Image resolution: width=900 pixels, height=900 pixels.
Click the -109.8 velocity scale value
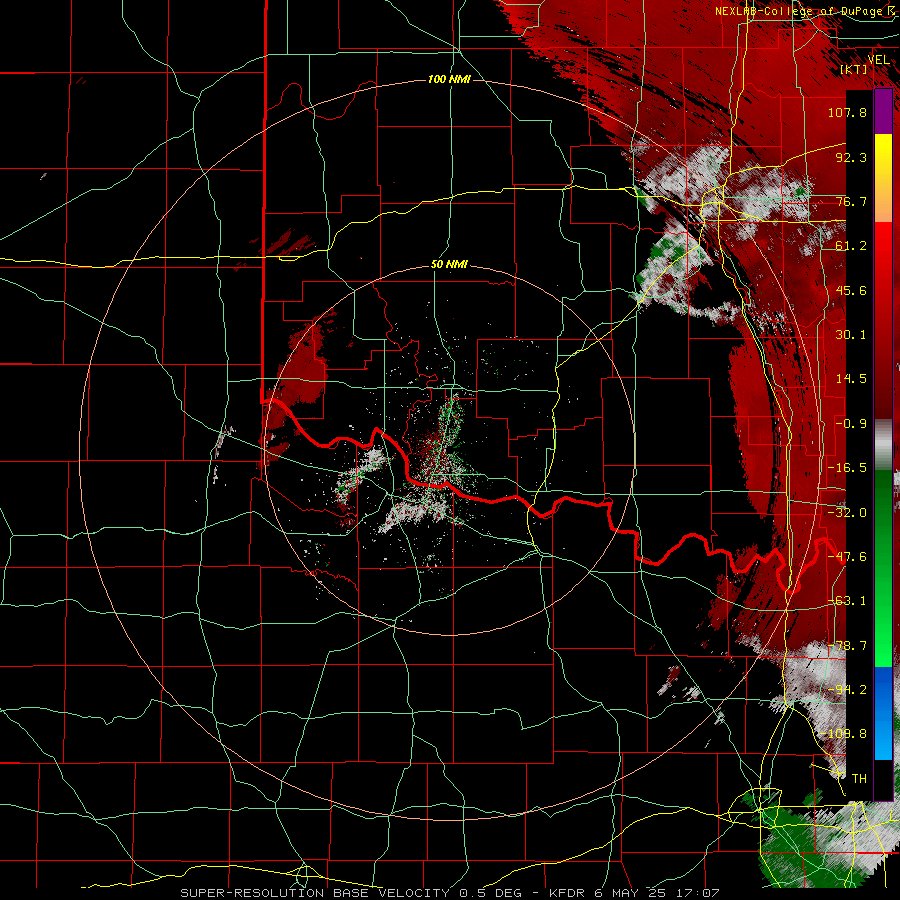[x=844, y=734]
